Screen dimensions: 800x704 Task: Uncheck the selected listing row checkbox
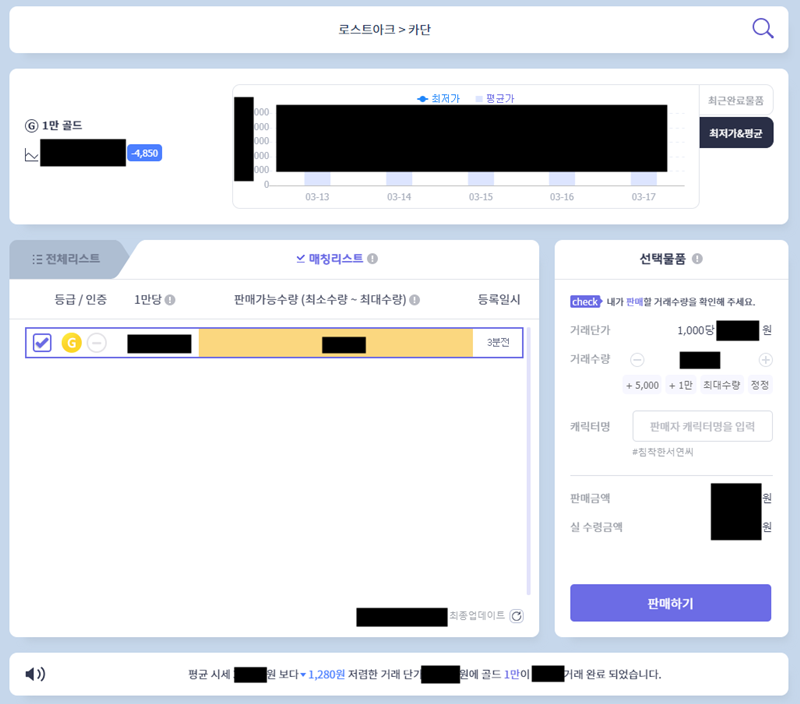(42, 343)
